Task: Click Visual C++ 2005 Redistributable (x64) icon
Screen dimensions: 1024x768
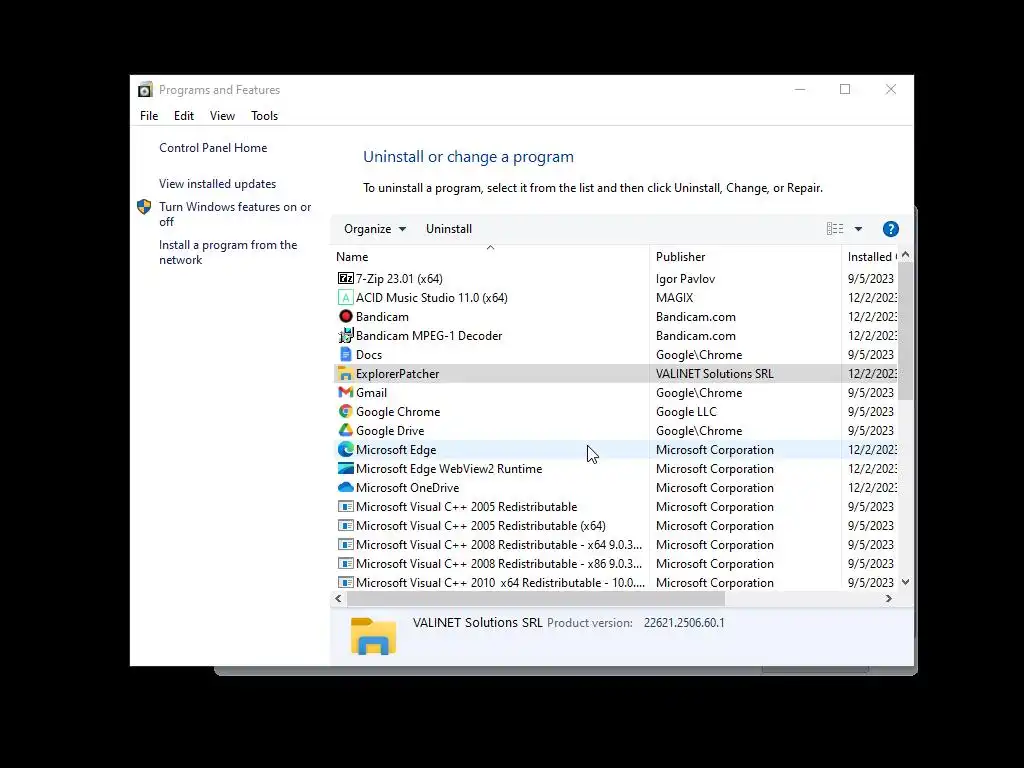Action: 345,525
